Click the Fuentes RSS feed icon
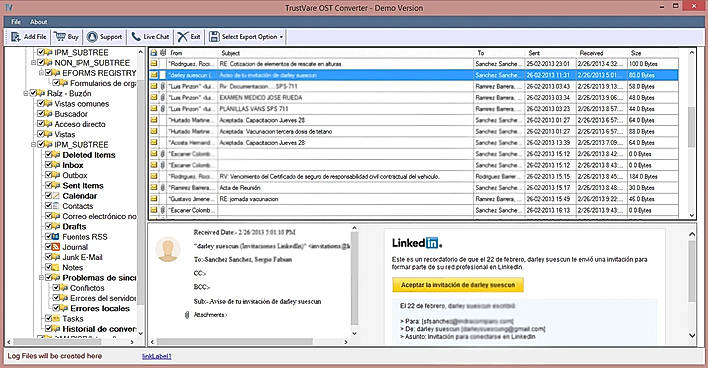708x368 pixels. (x=56, y=237)
